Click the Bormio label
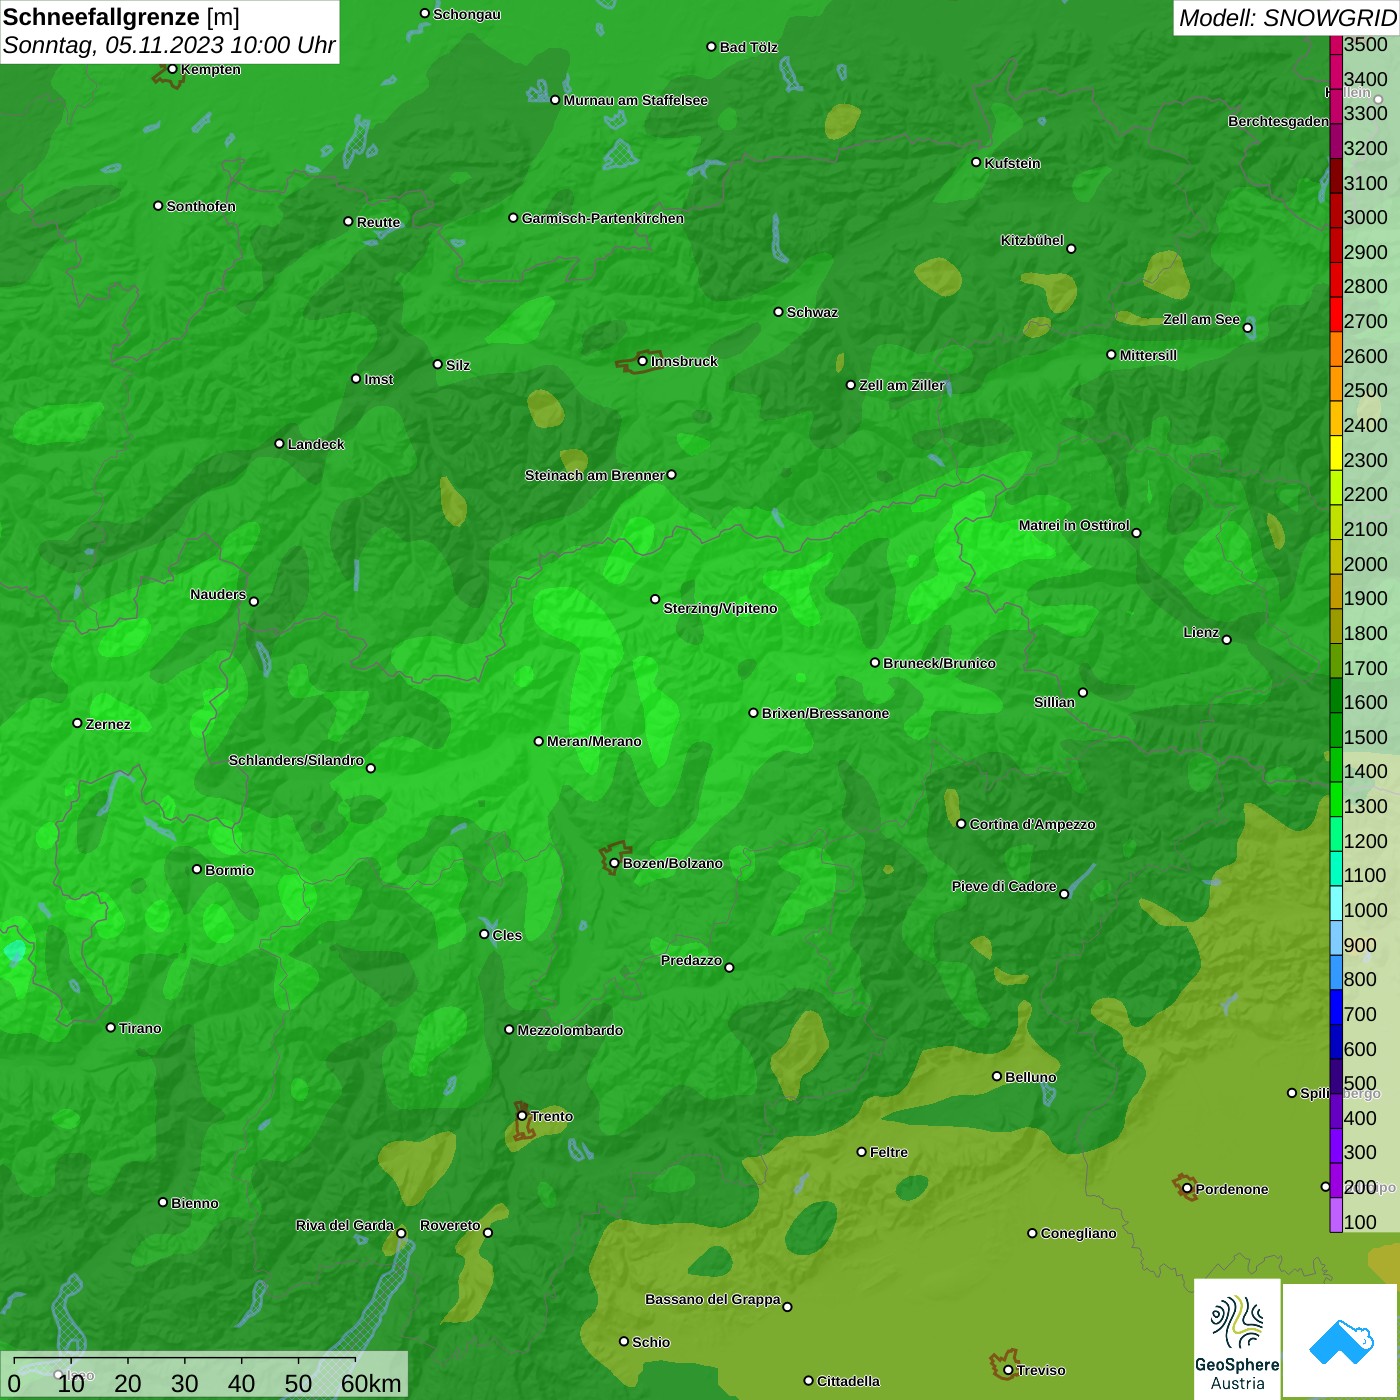 pyautogui.click(x=229, y=870)
